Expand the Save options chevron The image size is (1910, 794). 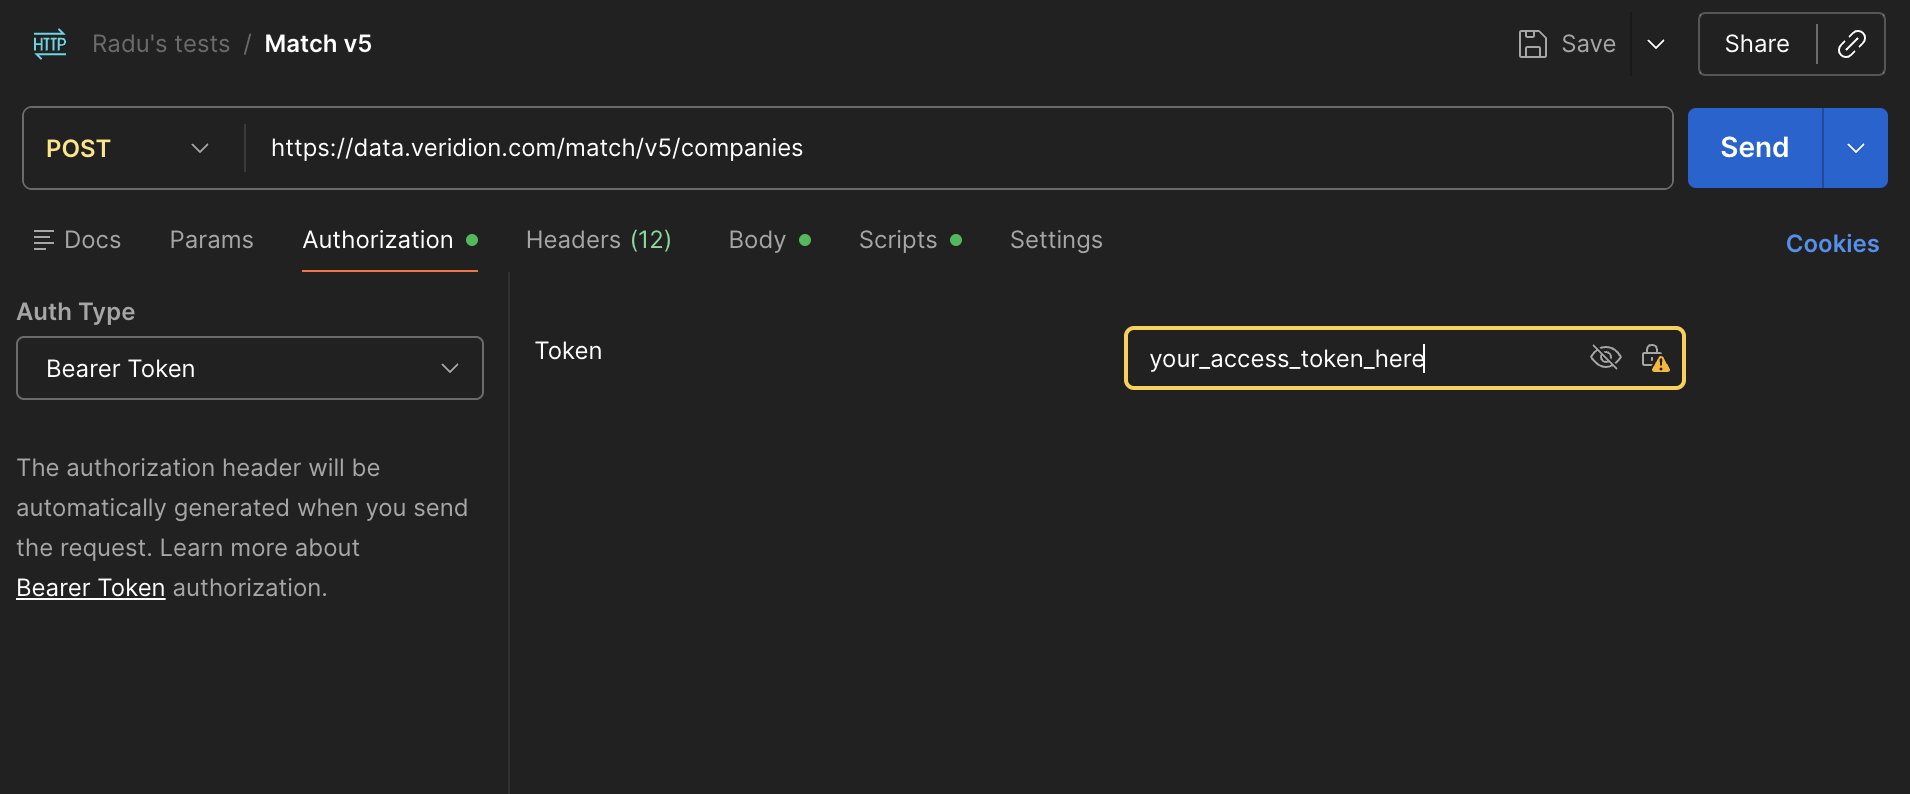pyautogui.click(x=1656, y=44)
